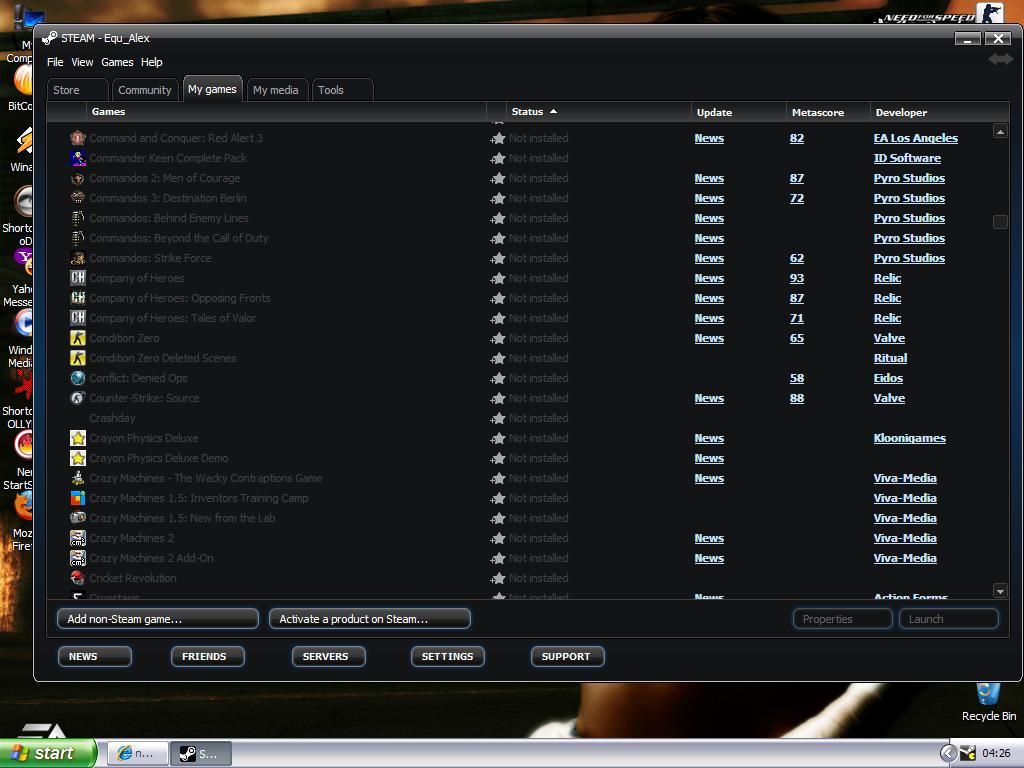Image resolution: width=1024 pixels, height=768 pixels.
Task: Click the Crazy Machines 2 Add-On icon
Action: click(78, 558)
